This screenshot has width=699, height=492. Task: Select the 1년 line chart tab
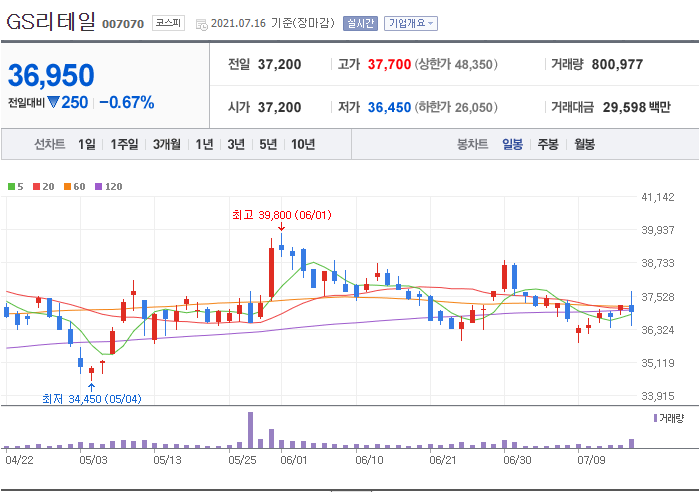(204, 144)
